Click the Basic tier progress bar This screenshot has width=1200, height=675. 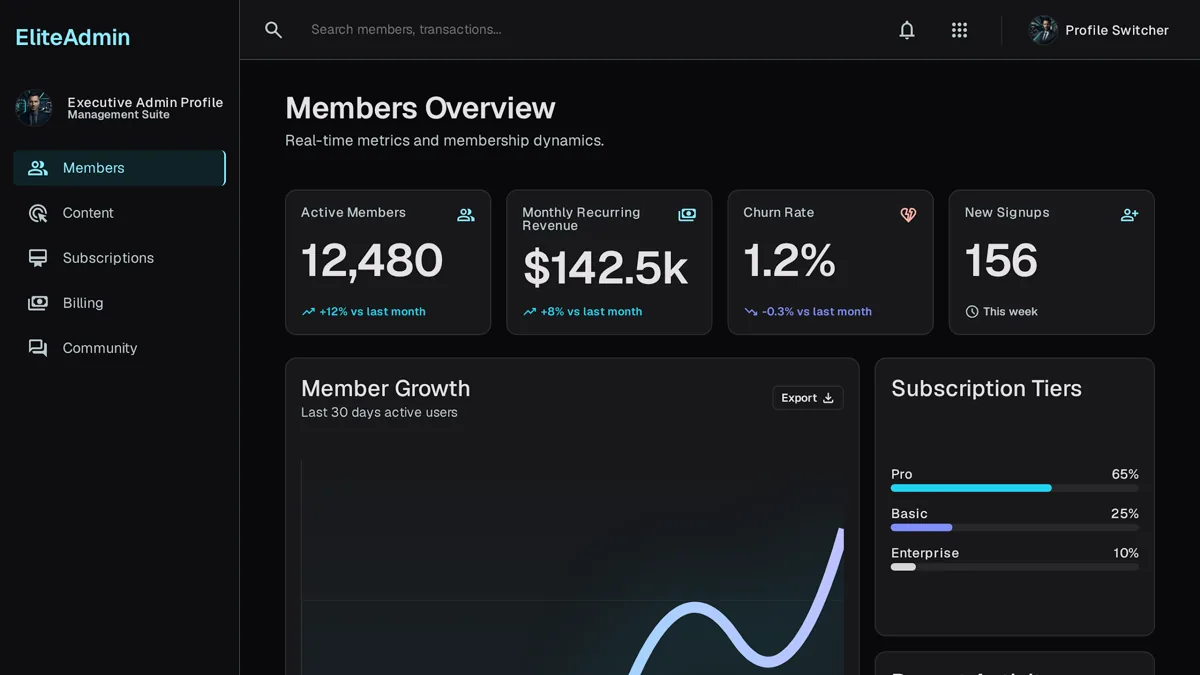pos(1014,528)
